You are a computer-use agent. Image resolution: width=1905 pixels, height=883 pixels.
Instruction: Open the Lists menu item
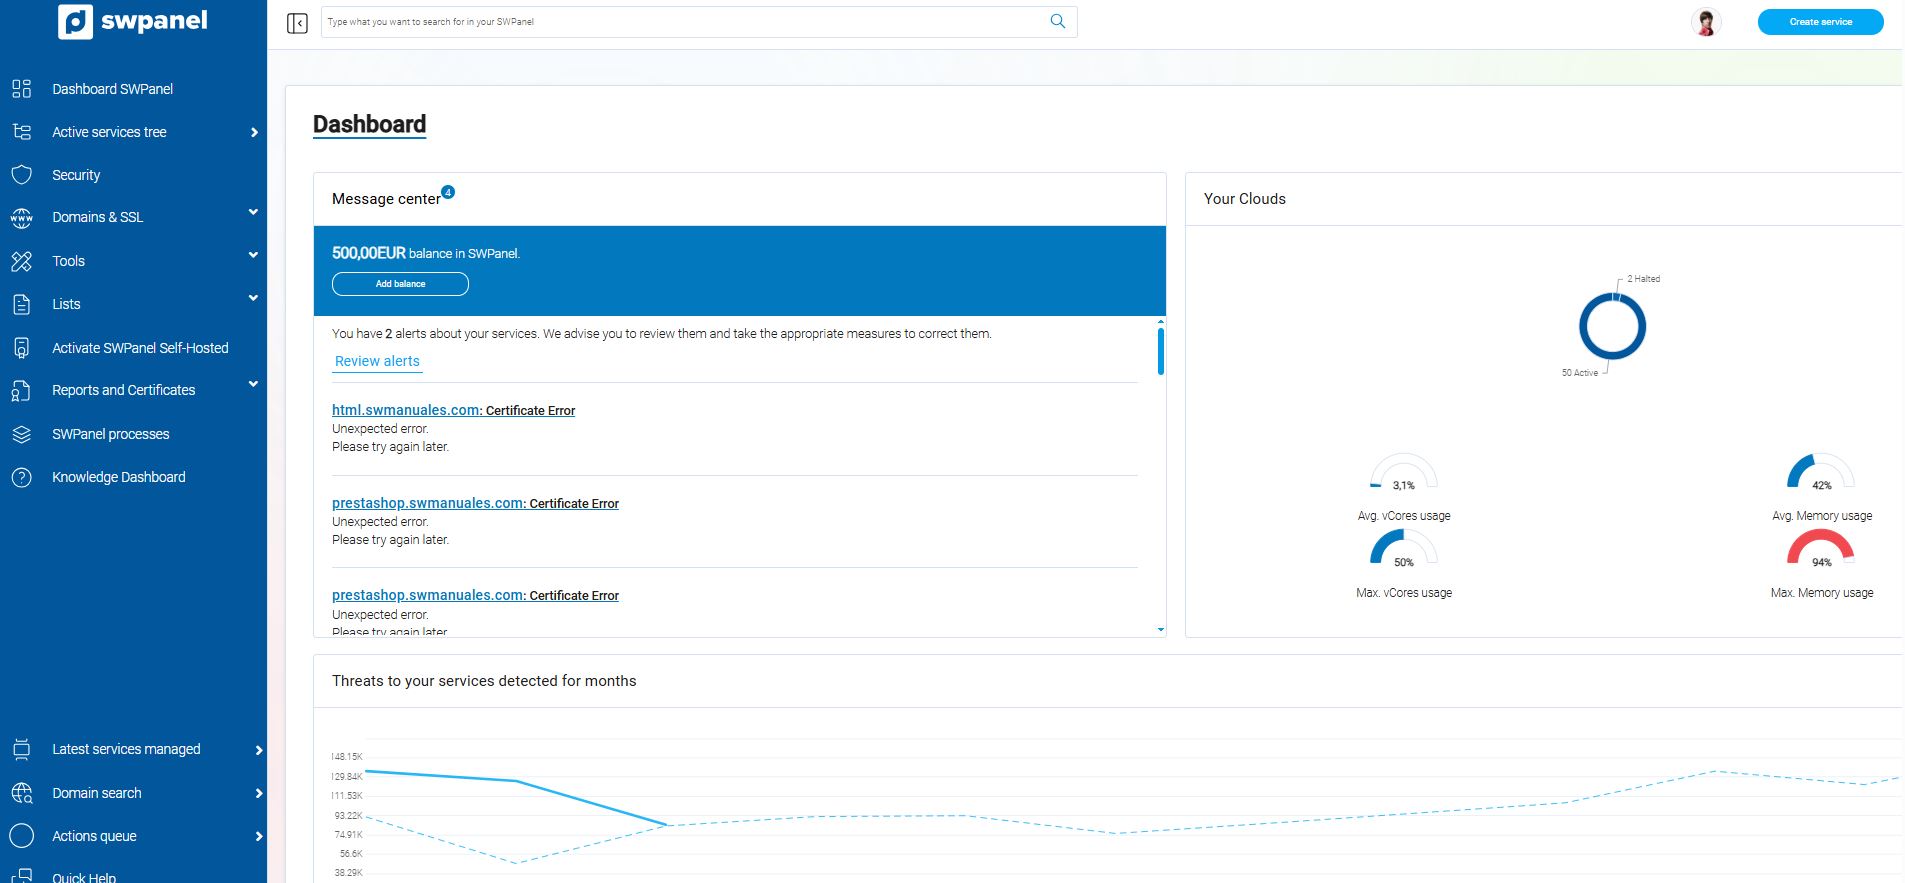tap(66, 304)
